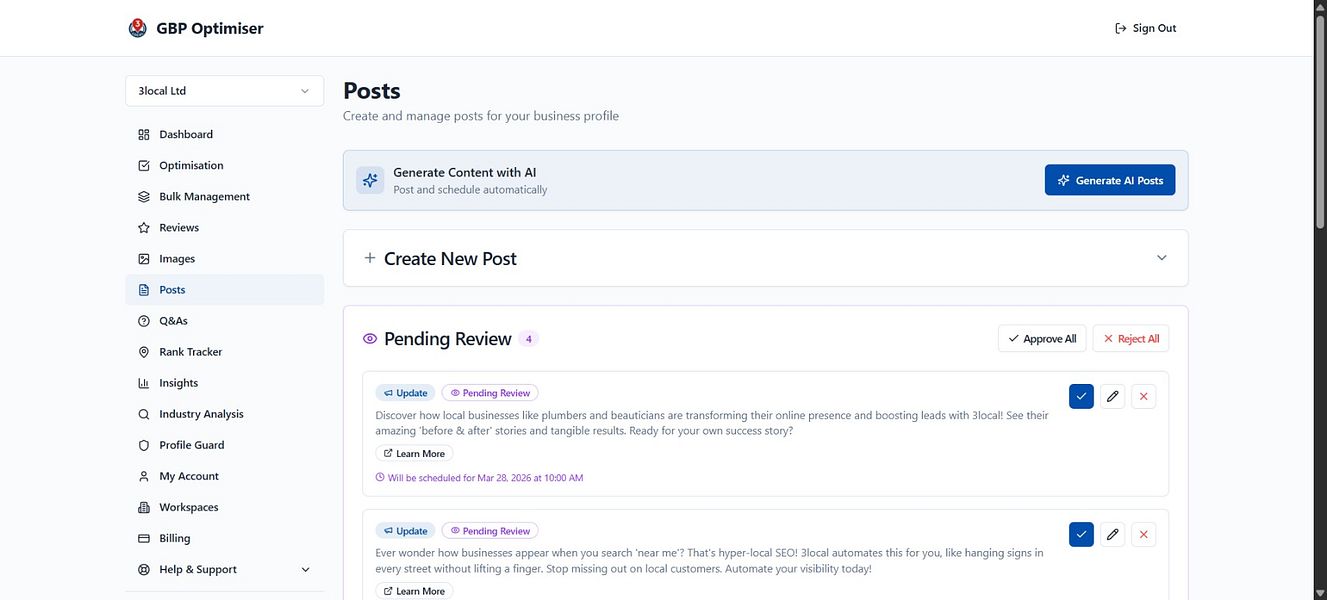Click the Posts page heading
This screenshot has width=1327, height=600.
pyautogui.click(x=372, y=90)
